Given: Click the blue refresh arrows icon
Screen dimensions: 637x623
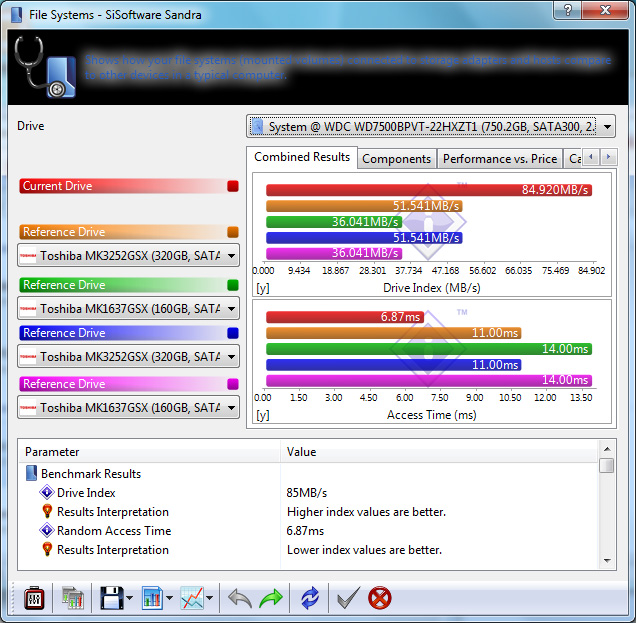Looking at the screenshot, I should coord(310,598).
